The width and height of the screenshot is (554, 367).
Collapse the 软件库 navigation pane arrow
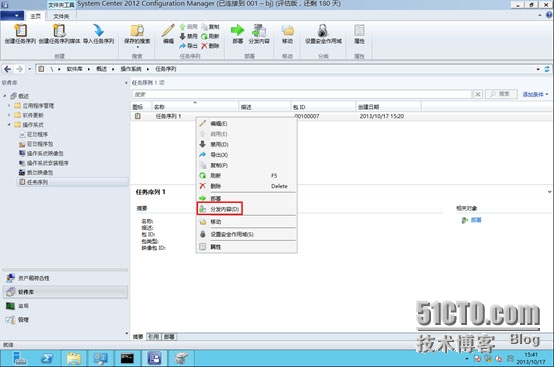tap(126, 83)
